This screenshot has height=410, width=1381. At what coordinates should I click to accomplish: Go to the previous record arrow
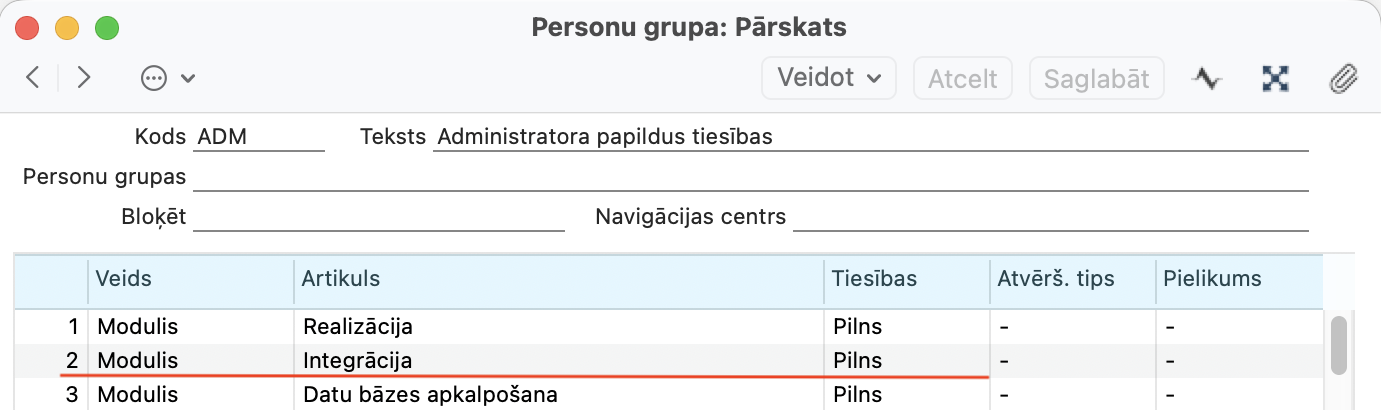click(x=33, y=78)
